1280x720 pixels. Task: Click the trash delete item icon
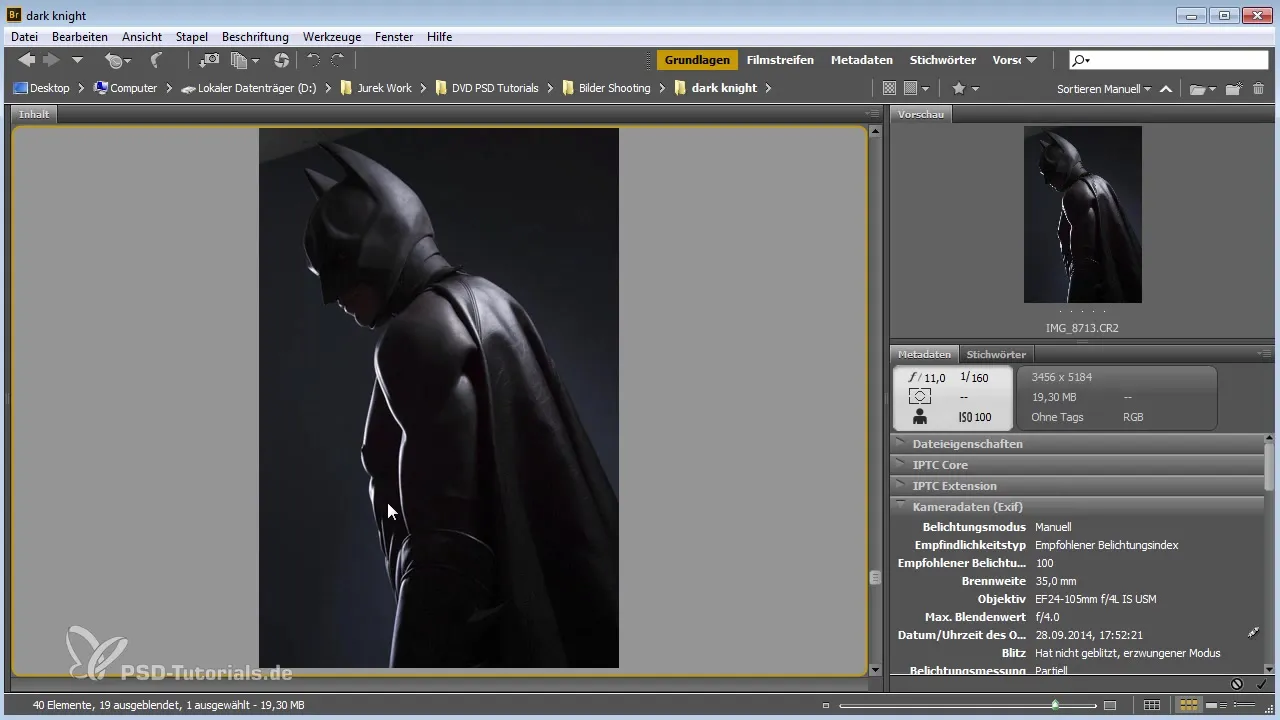tap(1258, 88)
